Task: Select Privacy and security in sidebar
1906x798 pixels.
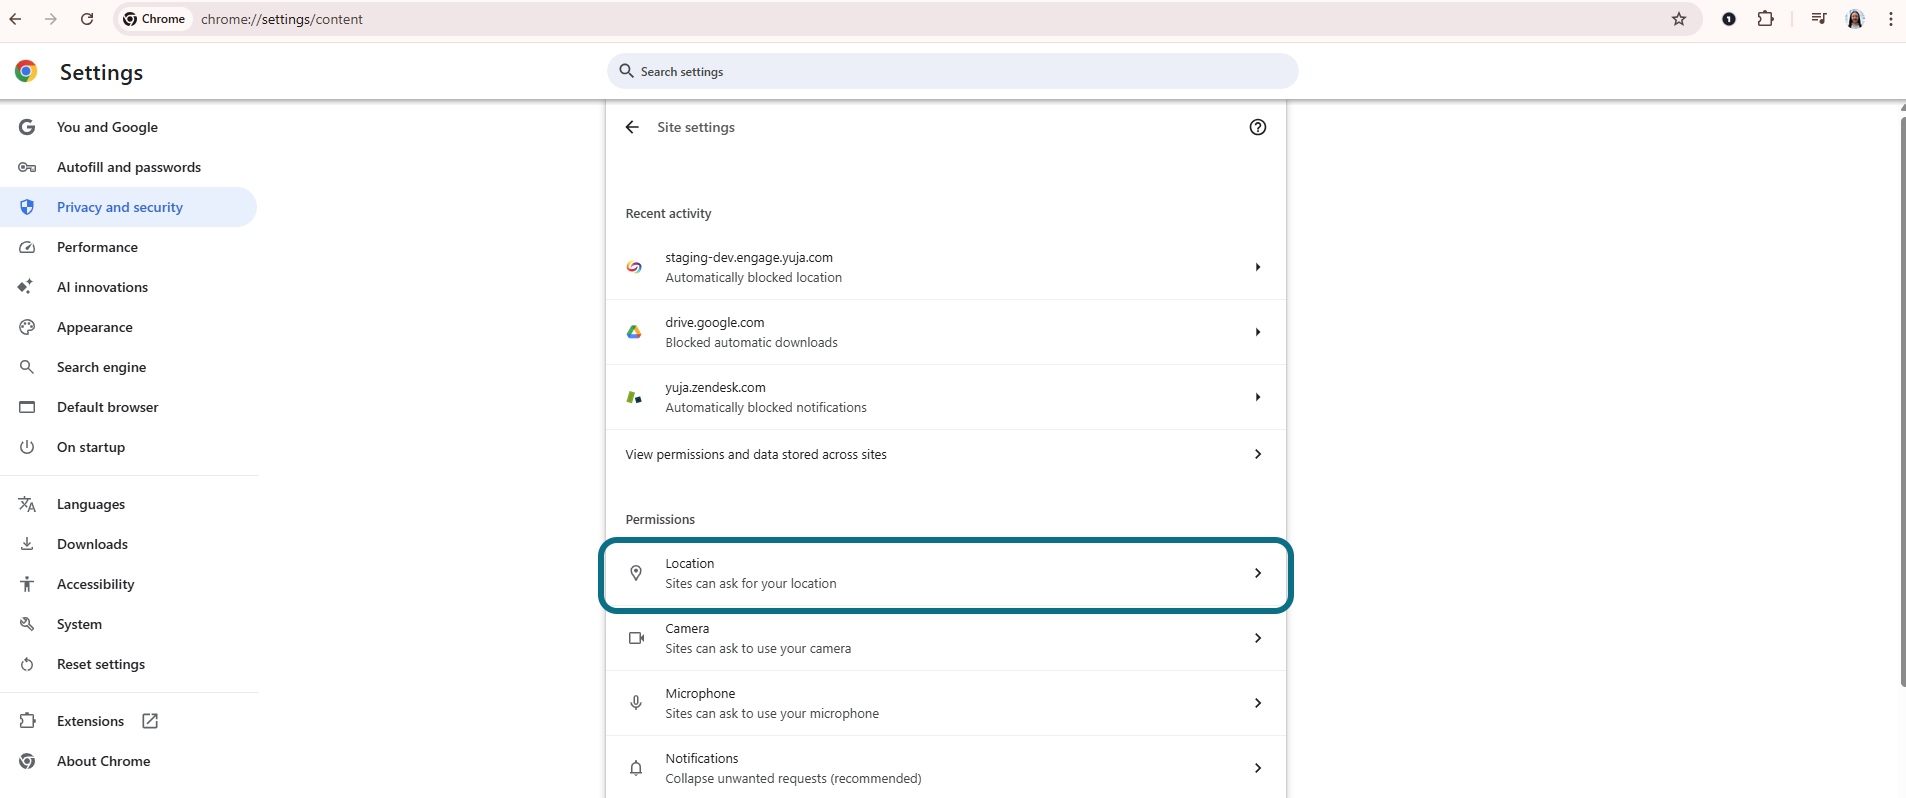Action: tap(128, 207)
